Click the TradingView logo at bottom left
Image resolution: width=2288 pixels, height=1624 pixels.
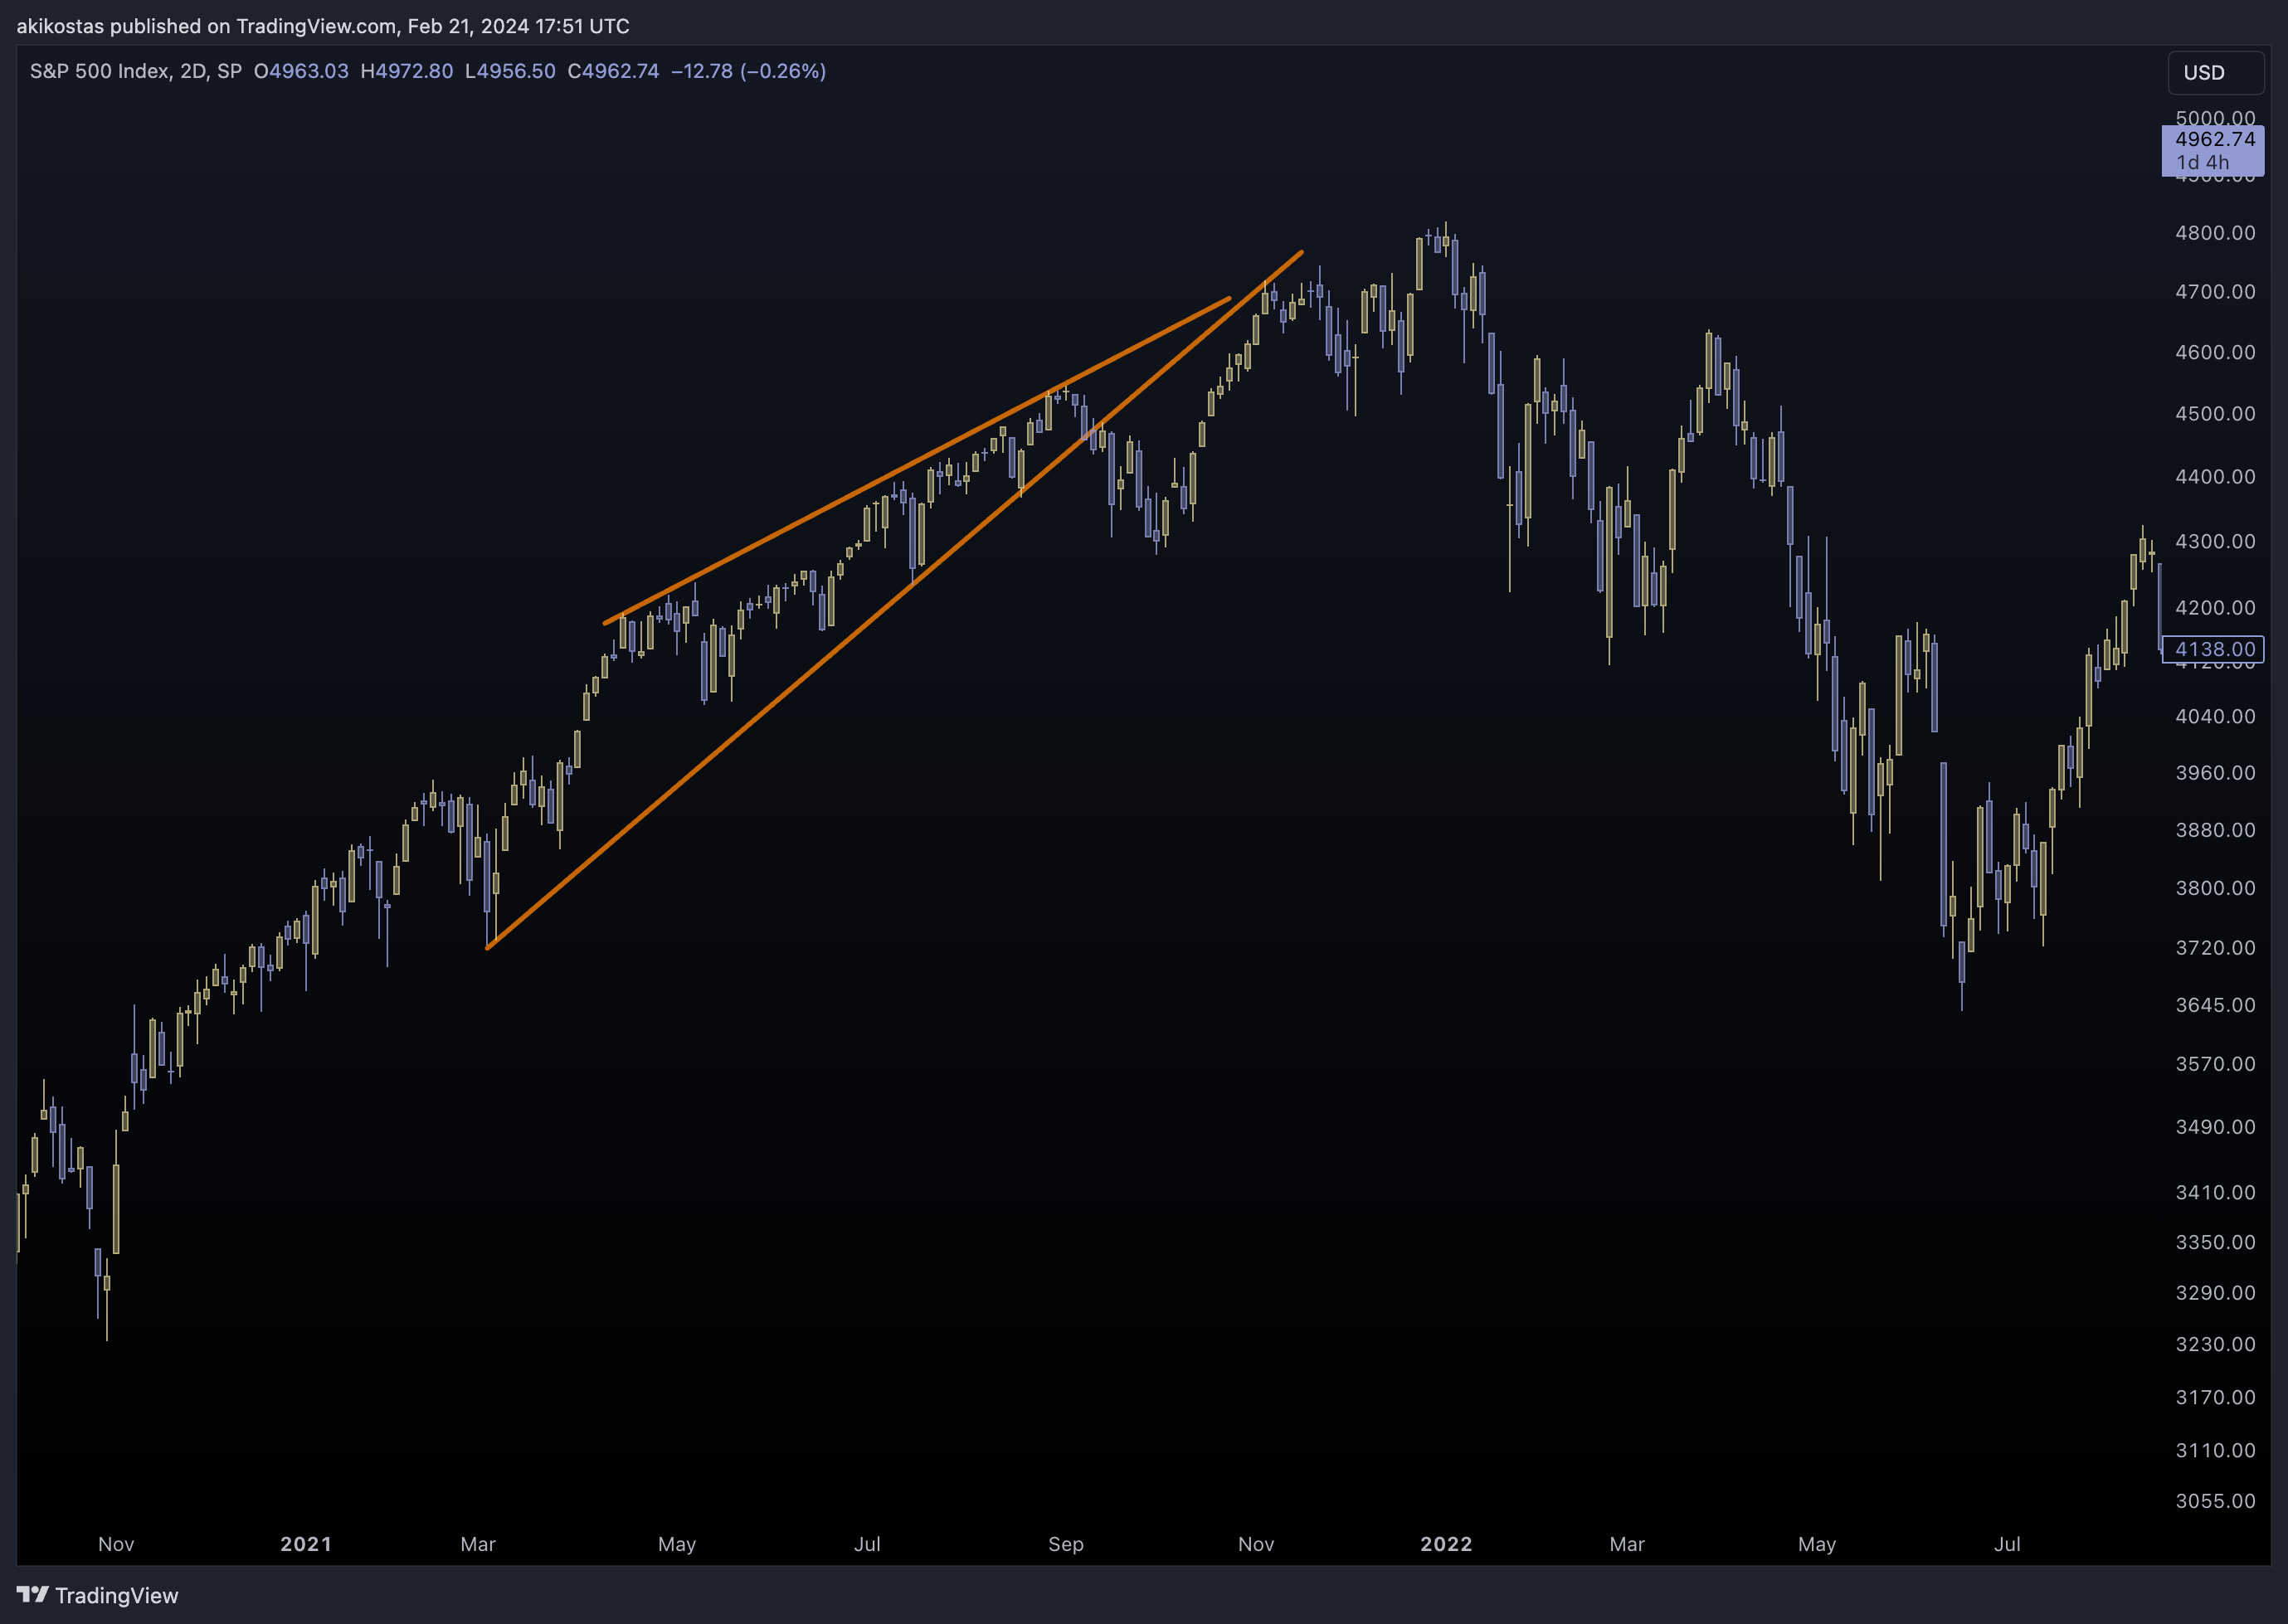[x=97, y=1595]
